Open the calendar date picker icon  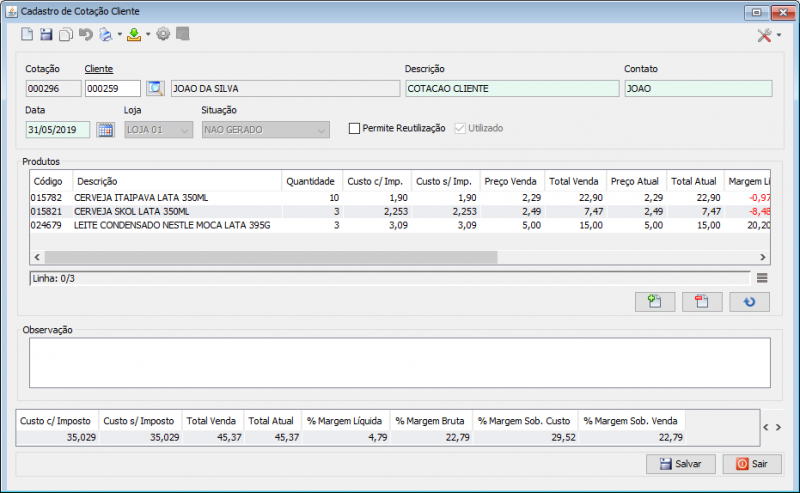pyautogui.click(x=106, y=130)
